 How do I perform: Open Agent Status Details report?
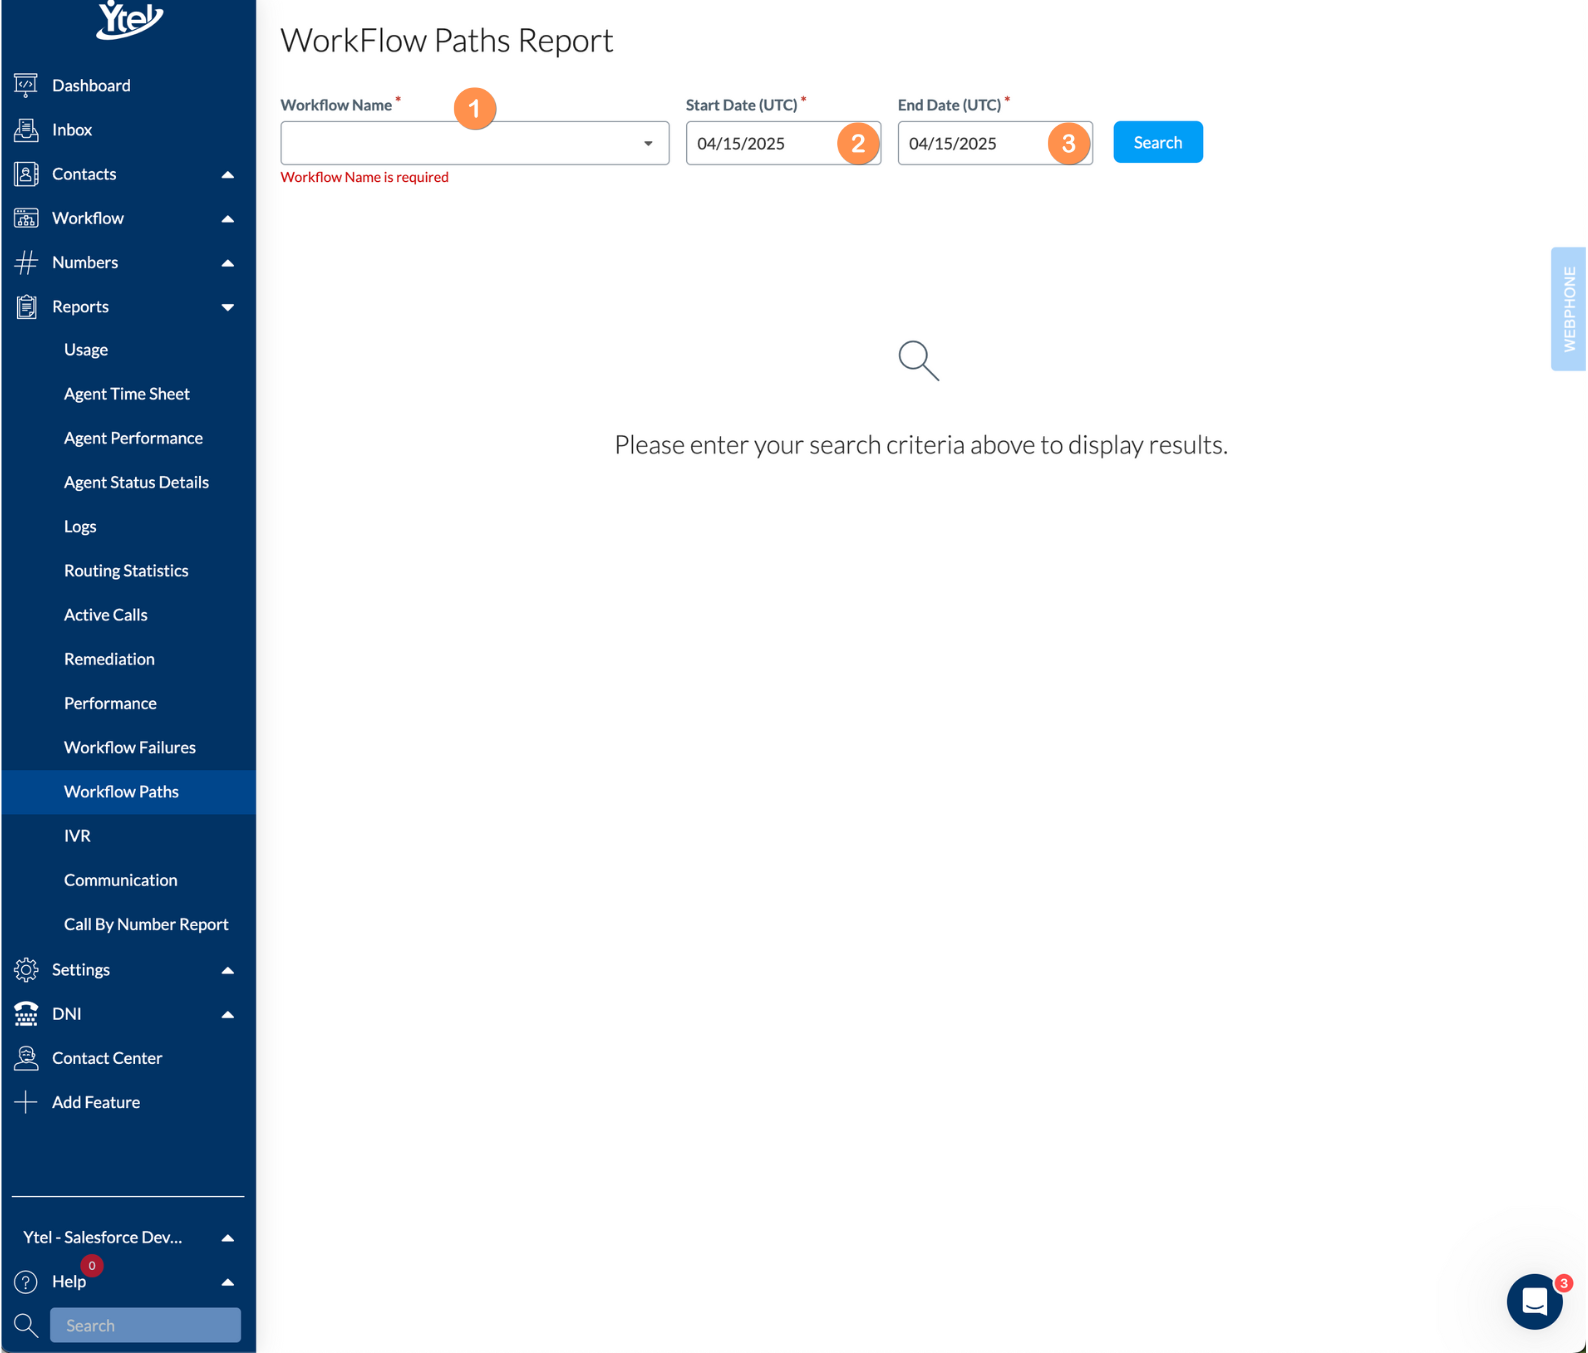click(x=136, y=482)
